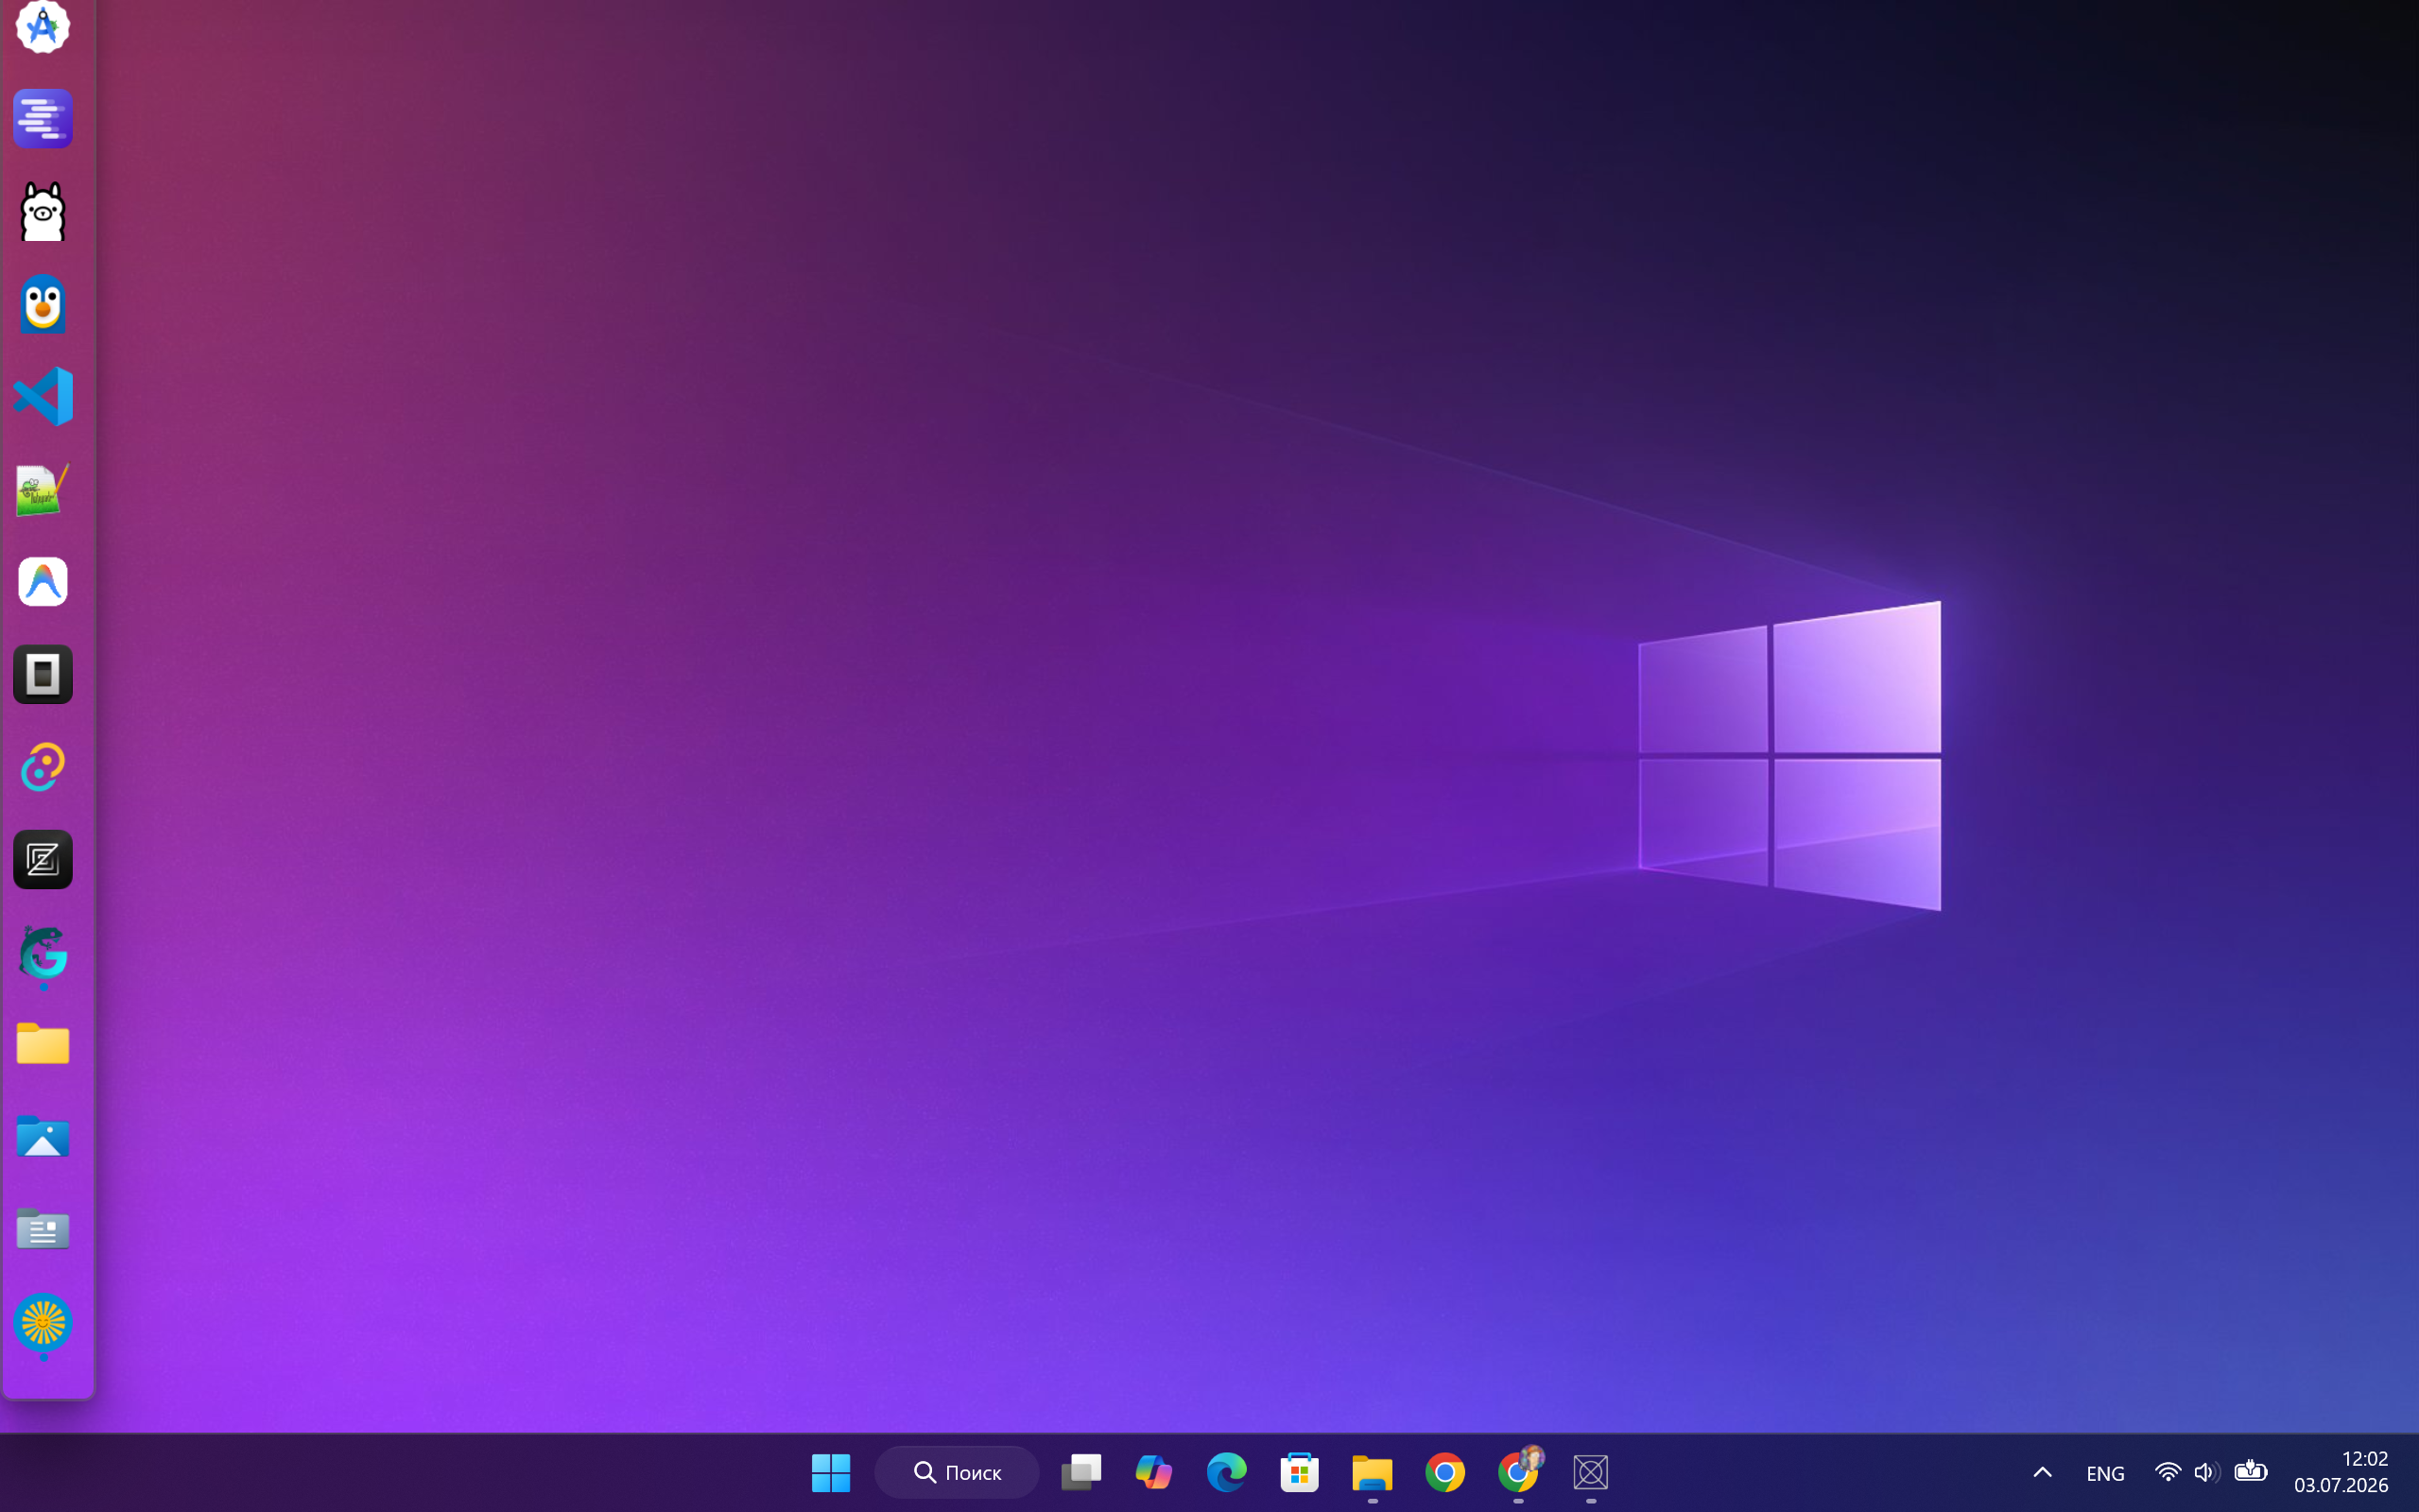Click the Поиск search box
This screenshot has height=1512, width=2419.
[x=957, y=1472]
